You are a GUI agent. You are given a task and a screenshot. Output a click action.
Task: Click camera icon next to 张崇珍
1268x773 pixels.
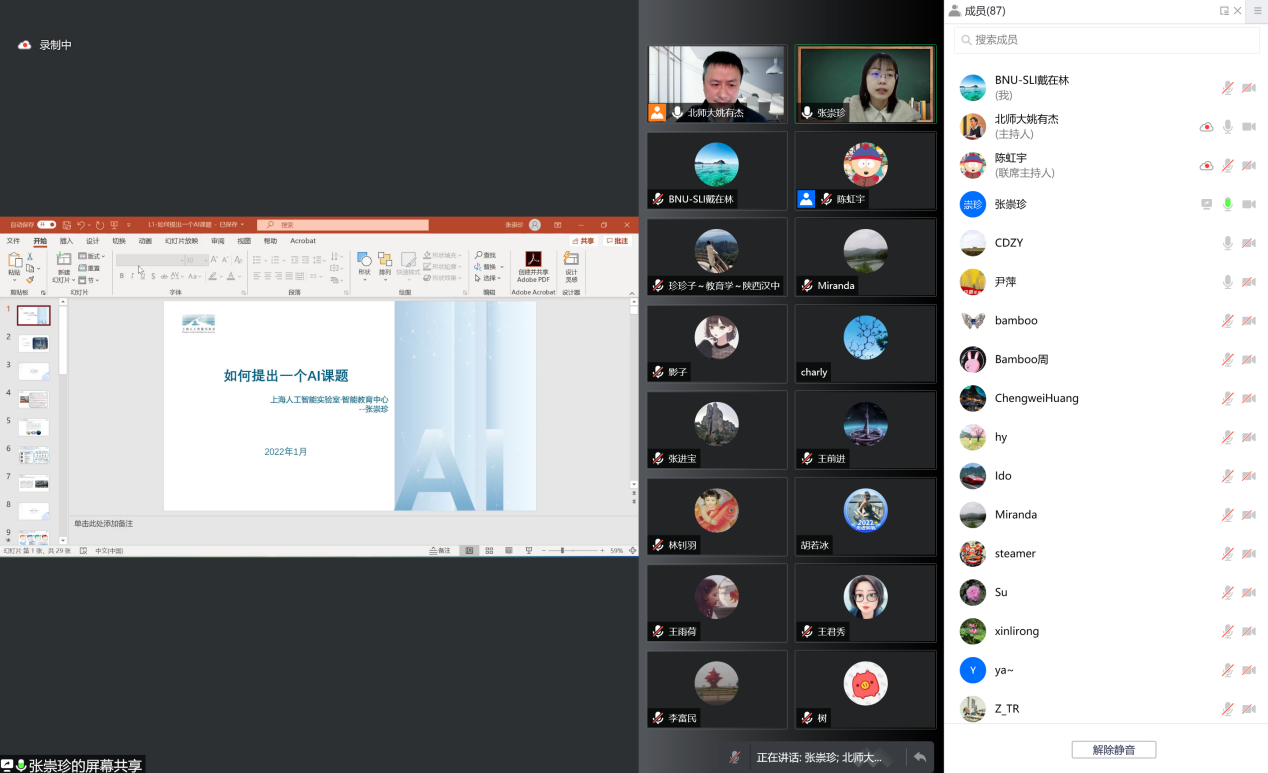point(1248,204)
